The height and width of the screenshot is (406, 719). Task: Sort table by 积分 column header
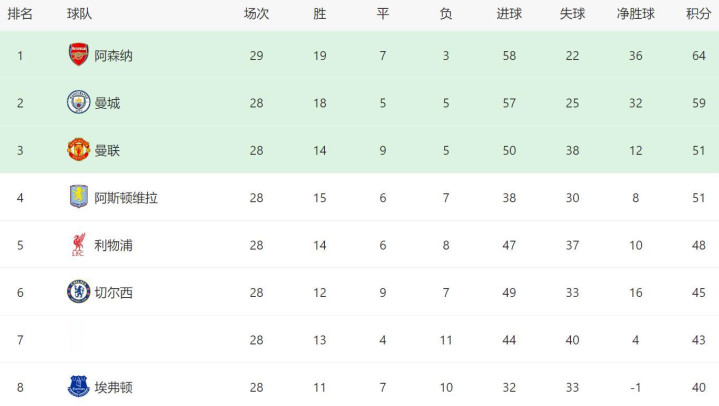coord(698,14)
